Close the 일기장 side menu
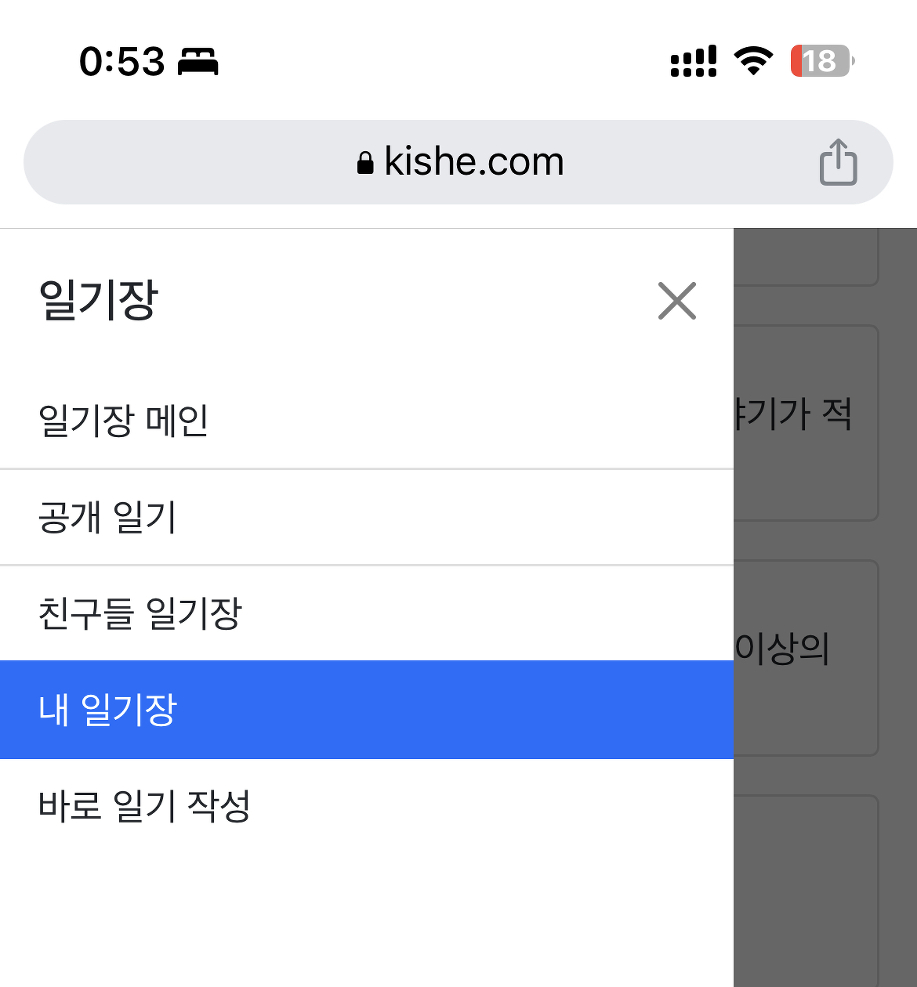This screenshot has width=917, height=987. point(677,300)
